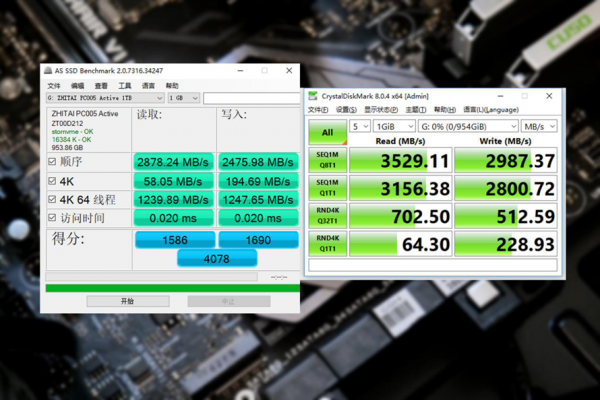
Task: Open the G: 0% (0/954GiB) drive dropdown
Action: tap(468, 126)
